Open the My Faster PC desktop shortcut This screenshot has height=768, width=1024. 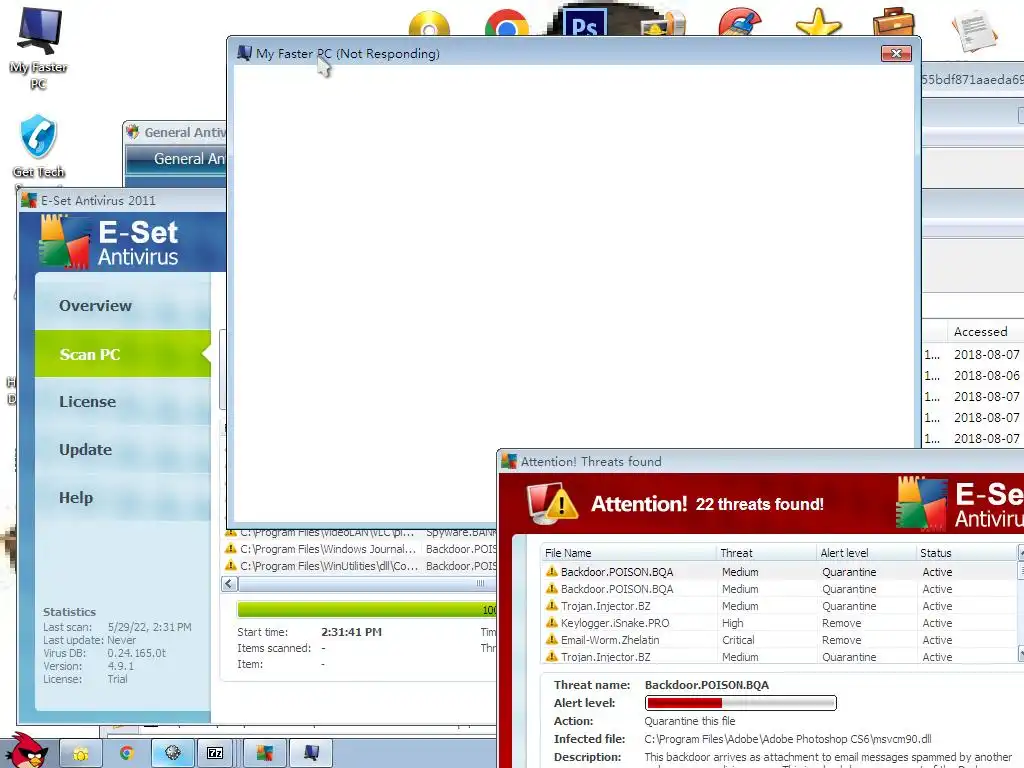pos(39,47)
